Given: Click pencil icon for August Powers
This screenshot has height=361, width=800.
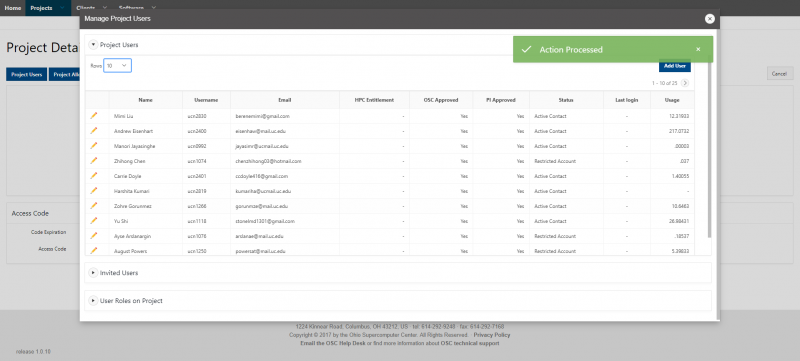Looking at the screenshot, I should pos(93,250).
